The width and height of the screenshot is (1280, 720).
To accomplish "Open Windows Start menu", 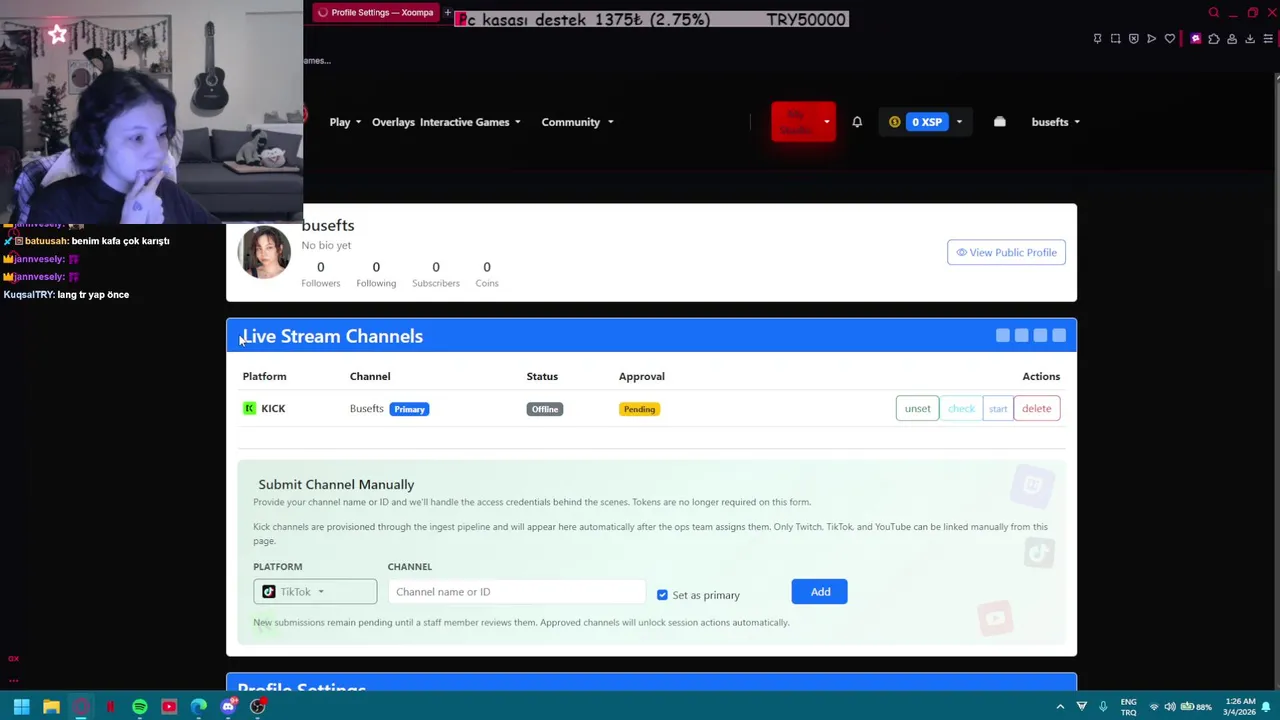I will [x=21, y=707].
